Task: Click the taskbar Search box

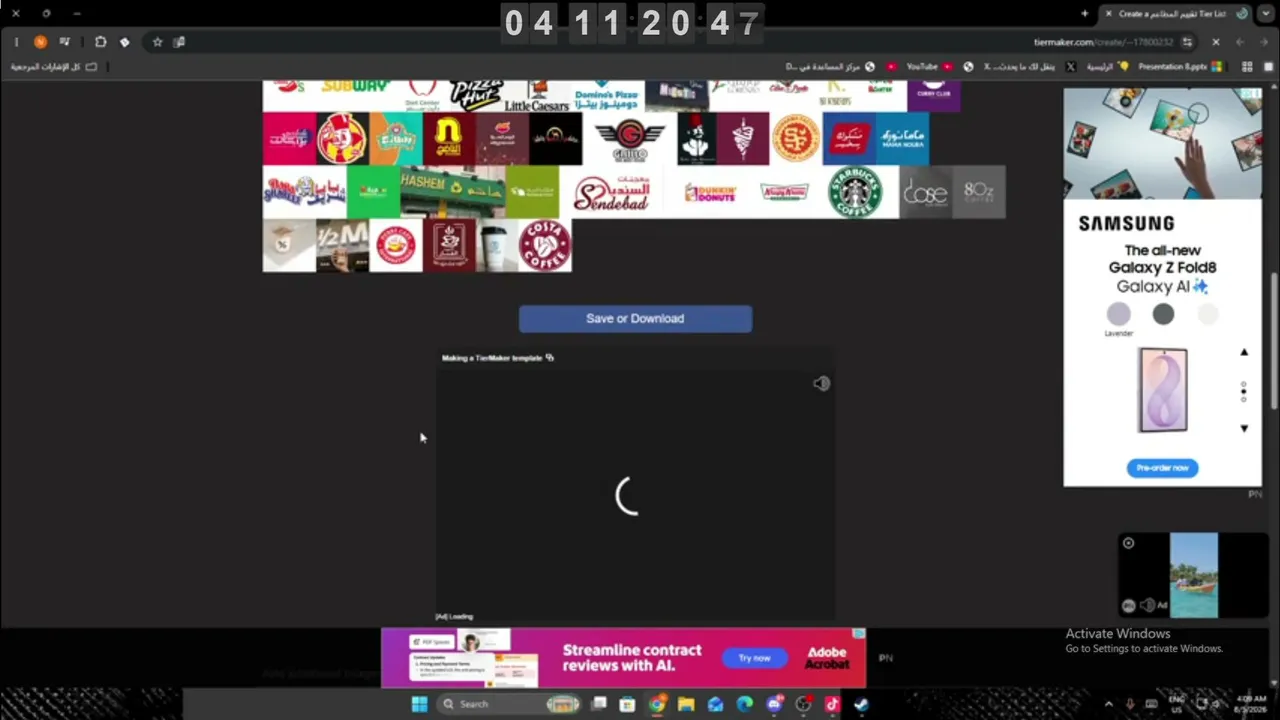Action: [x=509, y=704]
